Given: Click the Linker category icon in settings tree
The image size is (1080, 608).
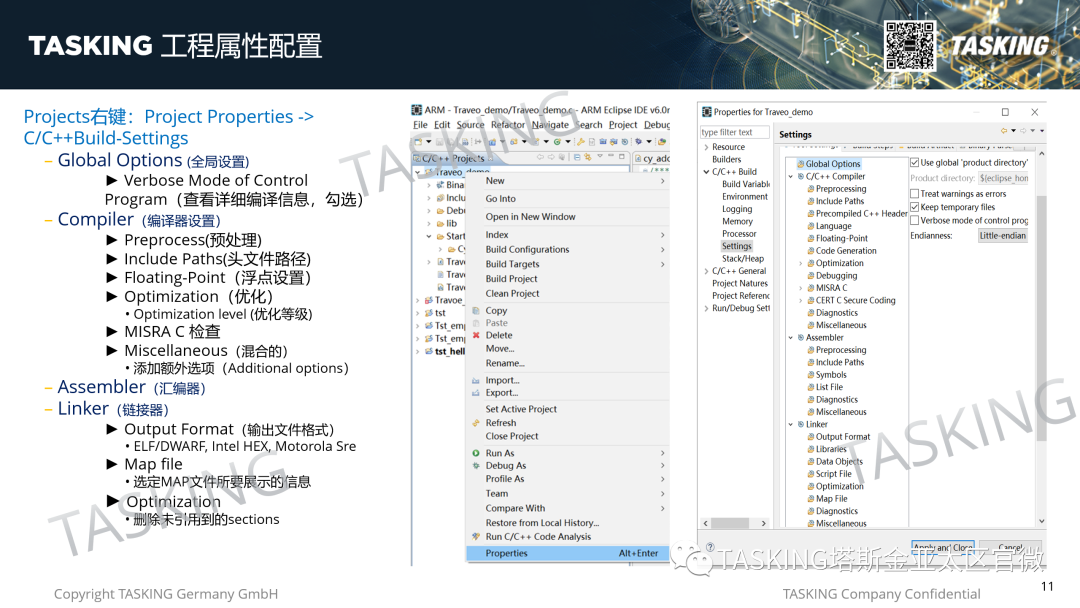Looking at the screenshot, I should (801, 424).
